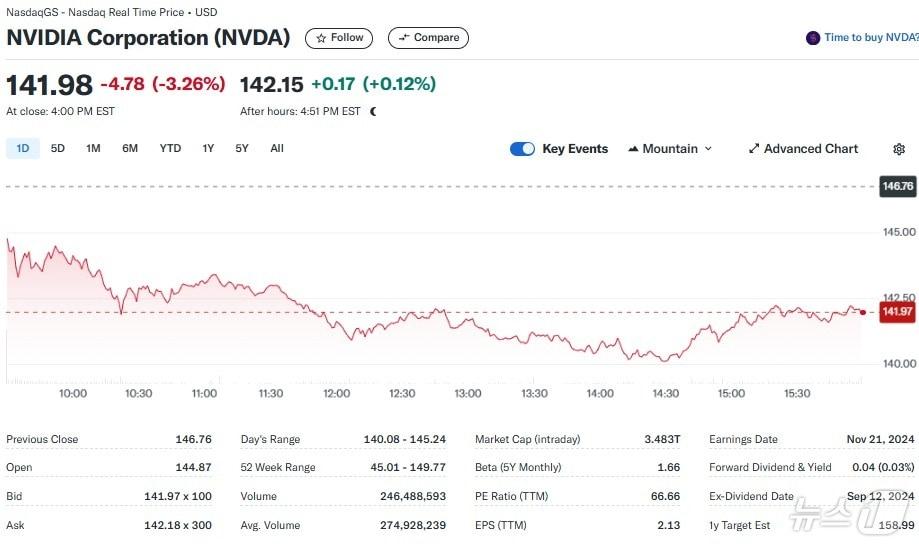Select the All time range

[x=277, y=149]
